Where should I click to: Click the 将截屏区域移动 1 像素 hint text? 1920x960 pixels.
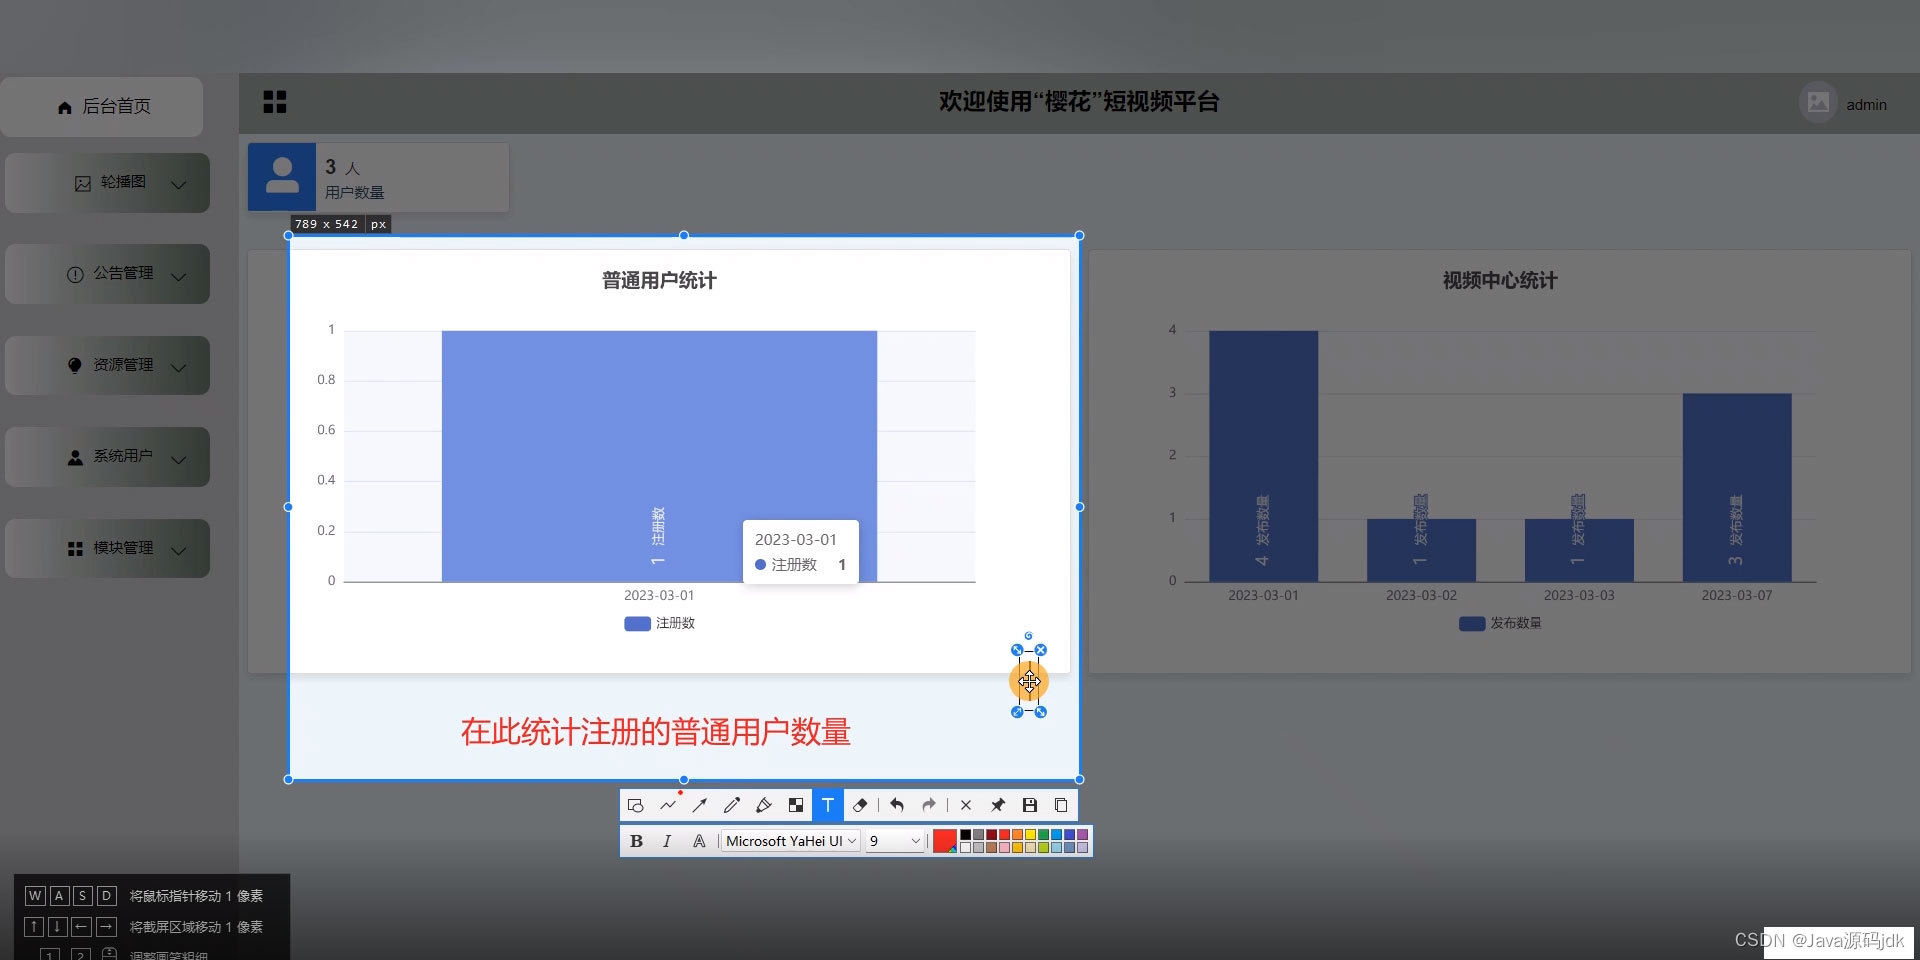point(196,927)
